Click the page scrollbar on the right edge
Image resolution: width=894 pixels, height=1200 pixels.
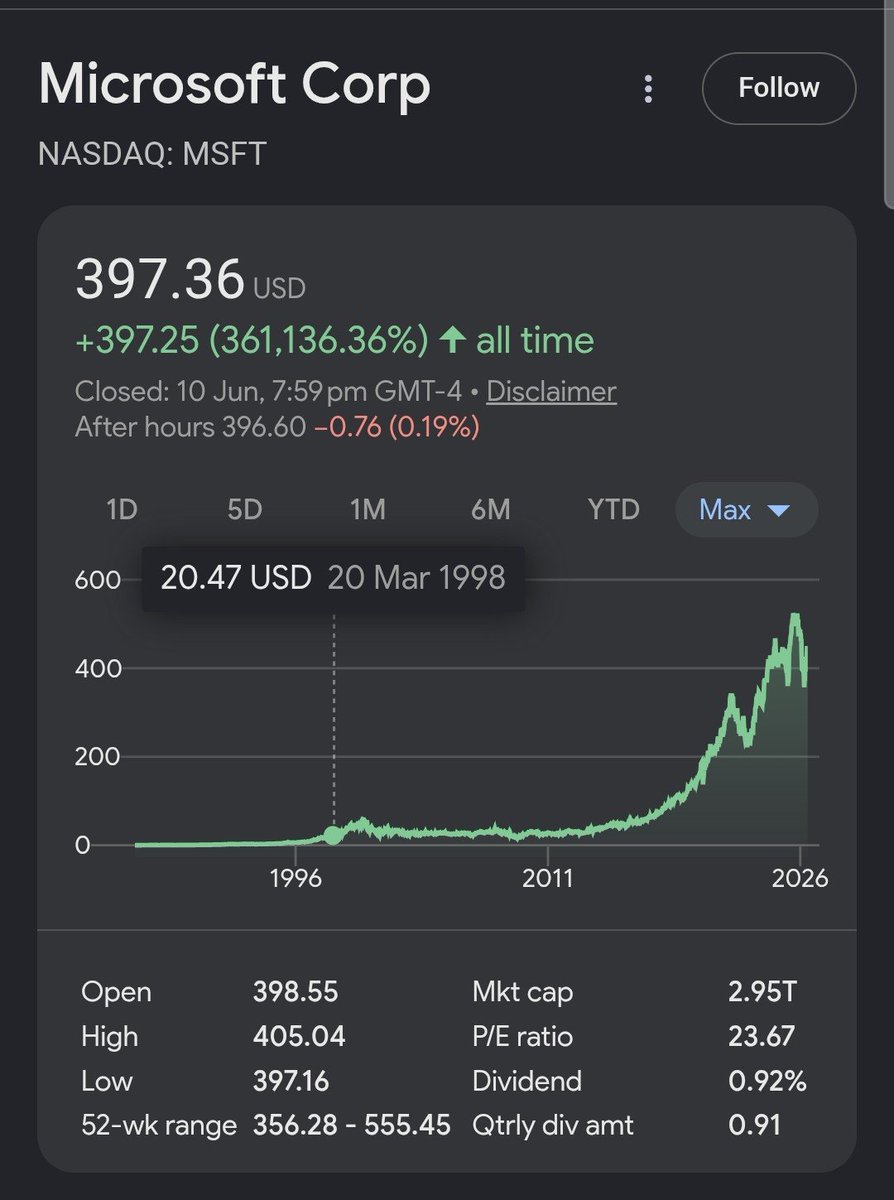pyautogui.click(x=888, y=100)
